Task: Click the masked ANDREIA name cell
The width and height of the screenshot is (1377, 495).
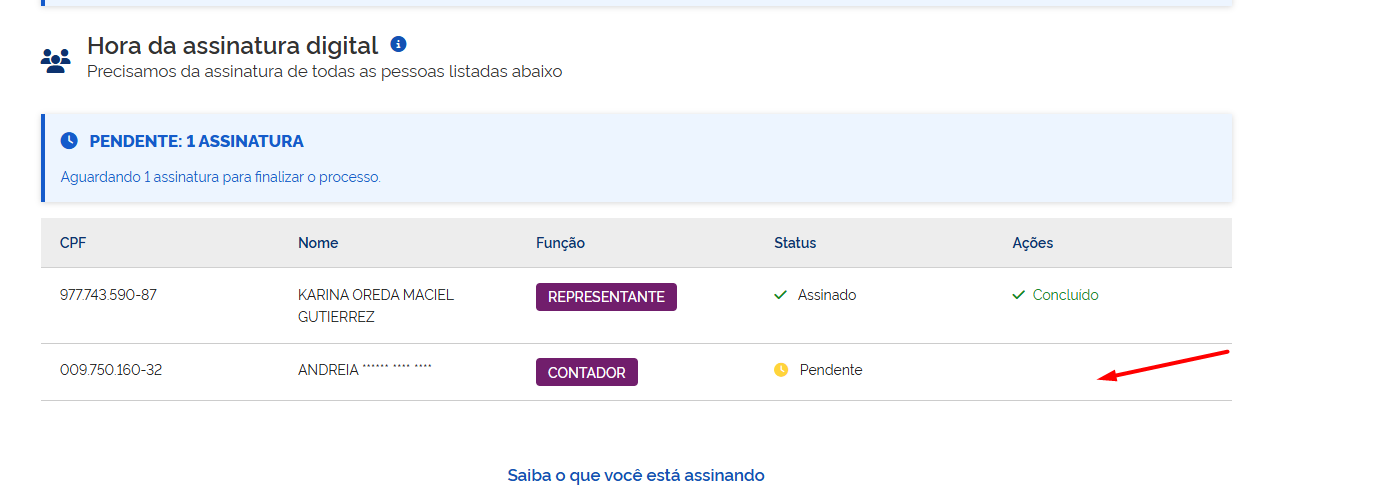Action: coord(365,370)
